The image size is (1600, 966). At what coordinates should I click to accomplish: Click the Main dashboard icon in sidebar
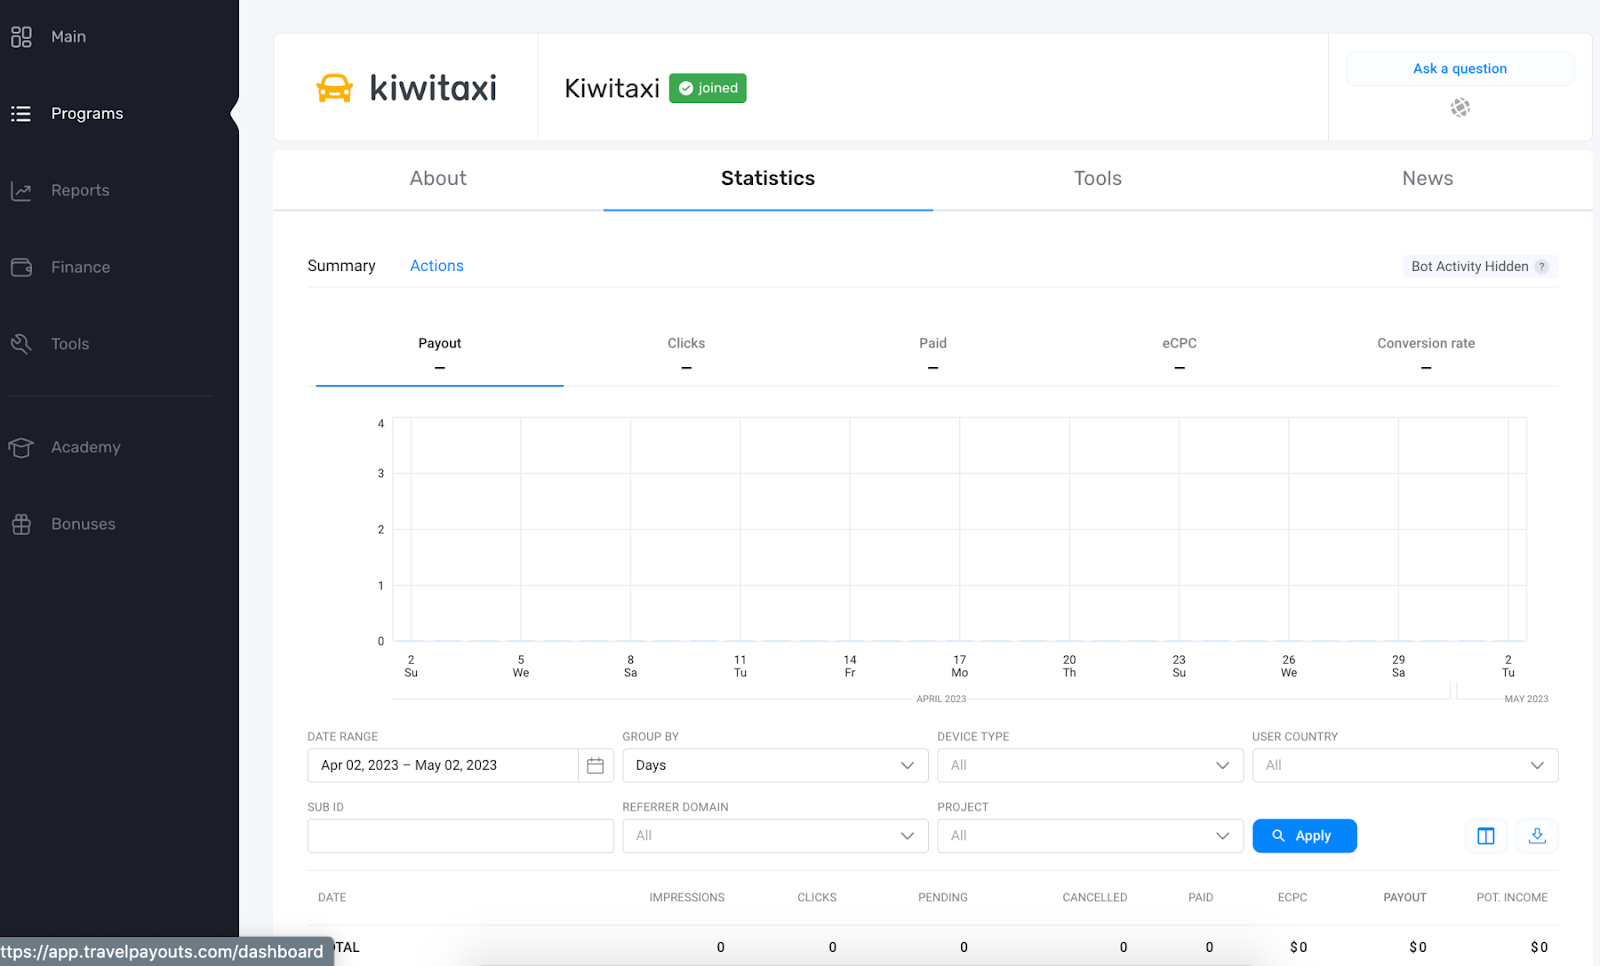tap(21, 37)
